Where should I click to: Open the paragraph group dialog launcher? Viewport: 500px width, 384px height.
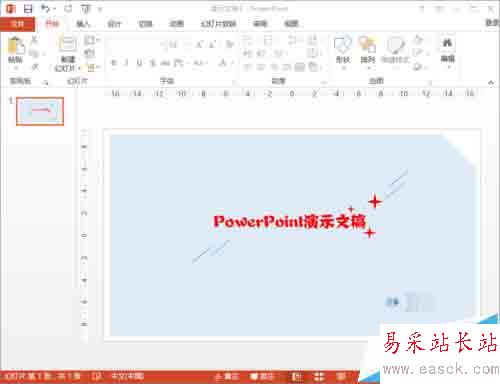[x=323, y=82]
